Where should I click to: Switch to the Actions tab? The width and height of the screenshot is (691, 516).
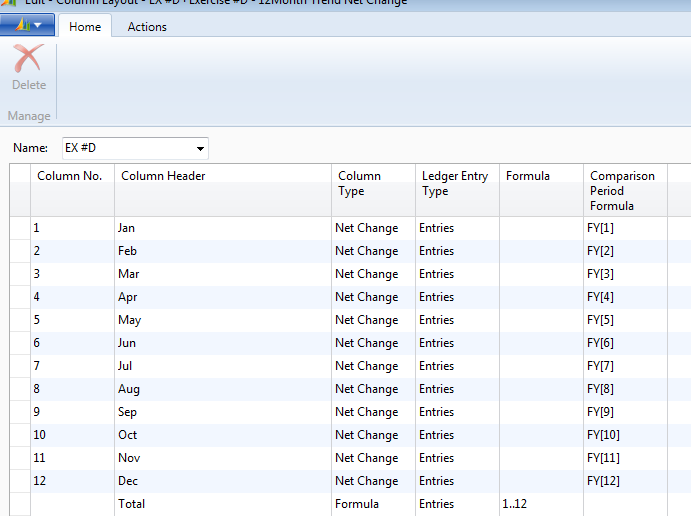tap(147, 27)
